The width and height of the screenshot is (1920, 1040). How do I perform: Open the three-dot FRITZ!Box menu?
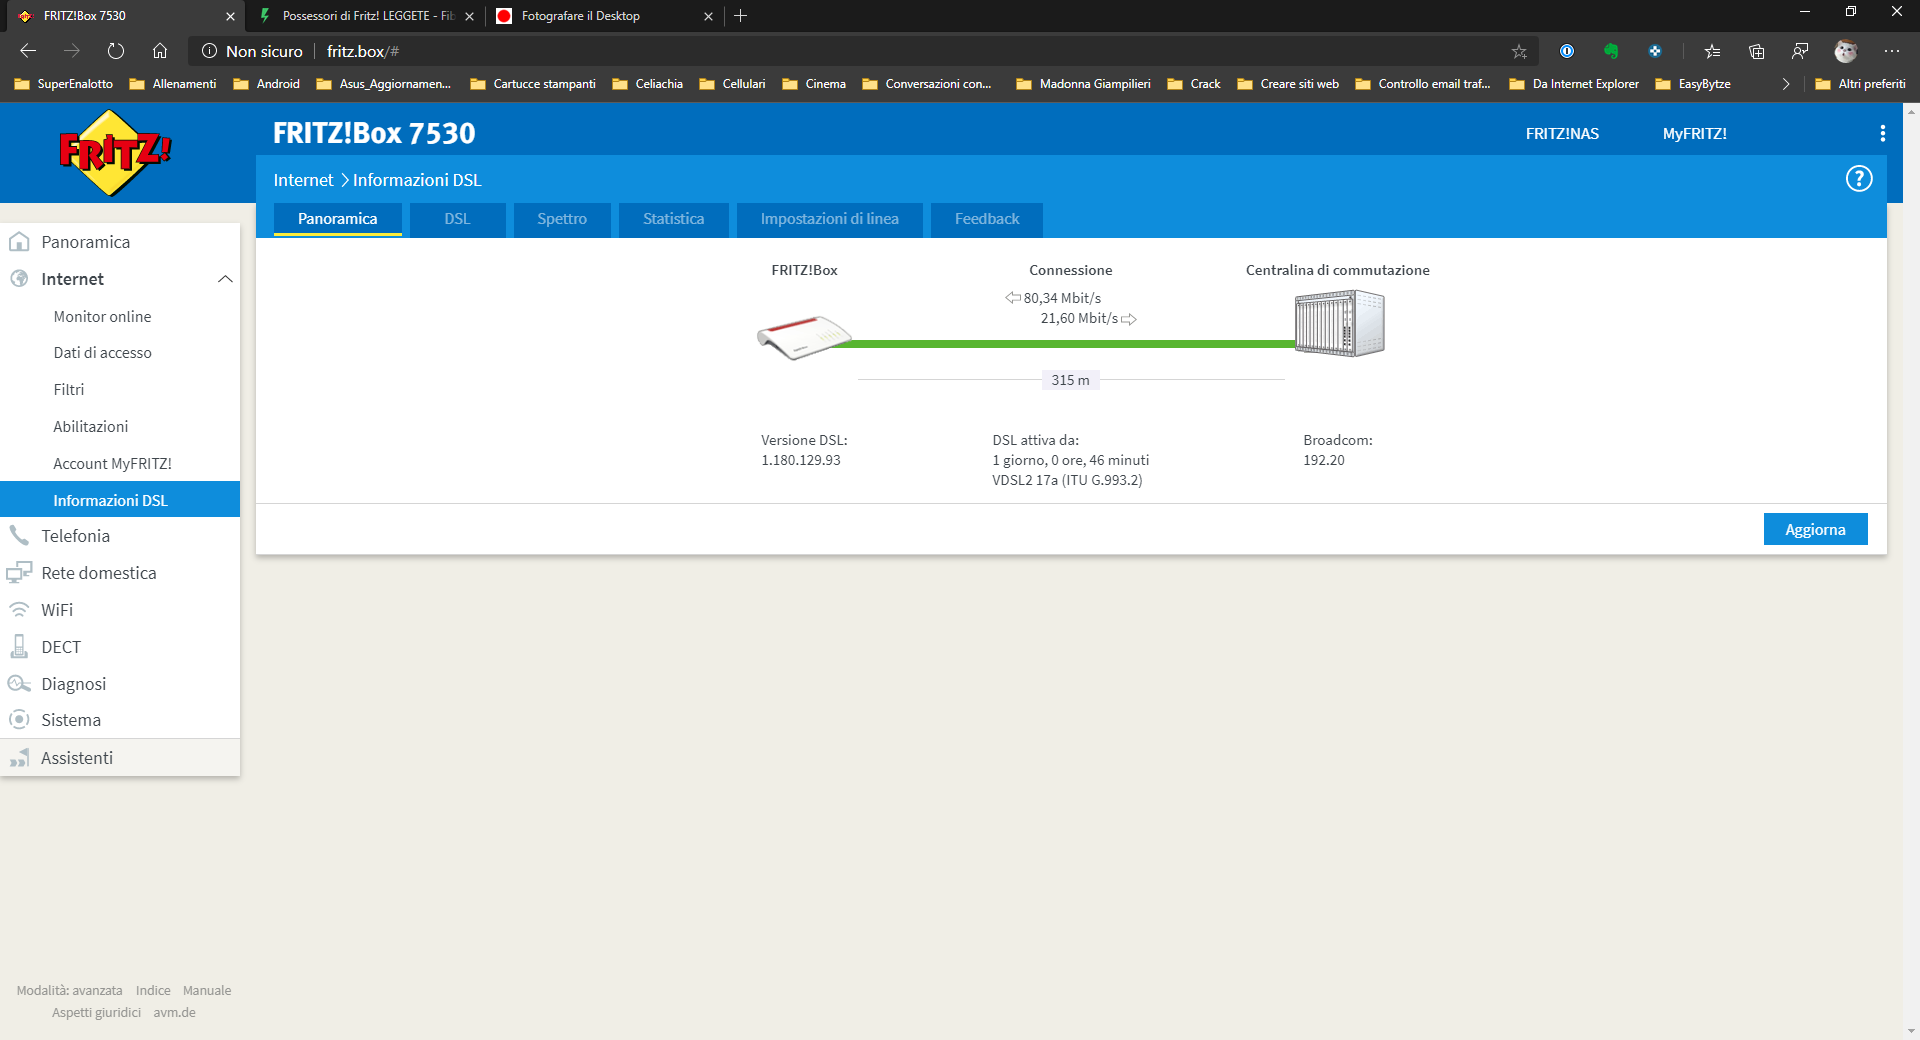tap(1882, 134)
